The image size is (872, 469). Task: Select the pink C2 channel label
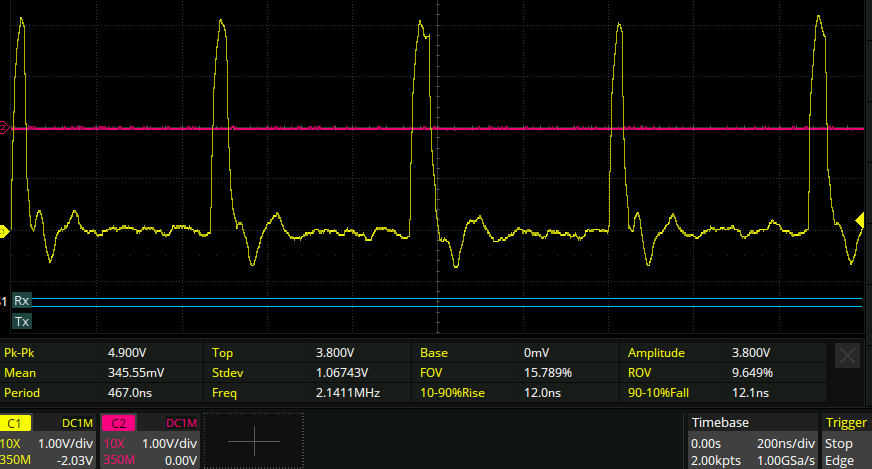point(118,423)
